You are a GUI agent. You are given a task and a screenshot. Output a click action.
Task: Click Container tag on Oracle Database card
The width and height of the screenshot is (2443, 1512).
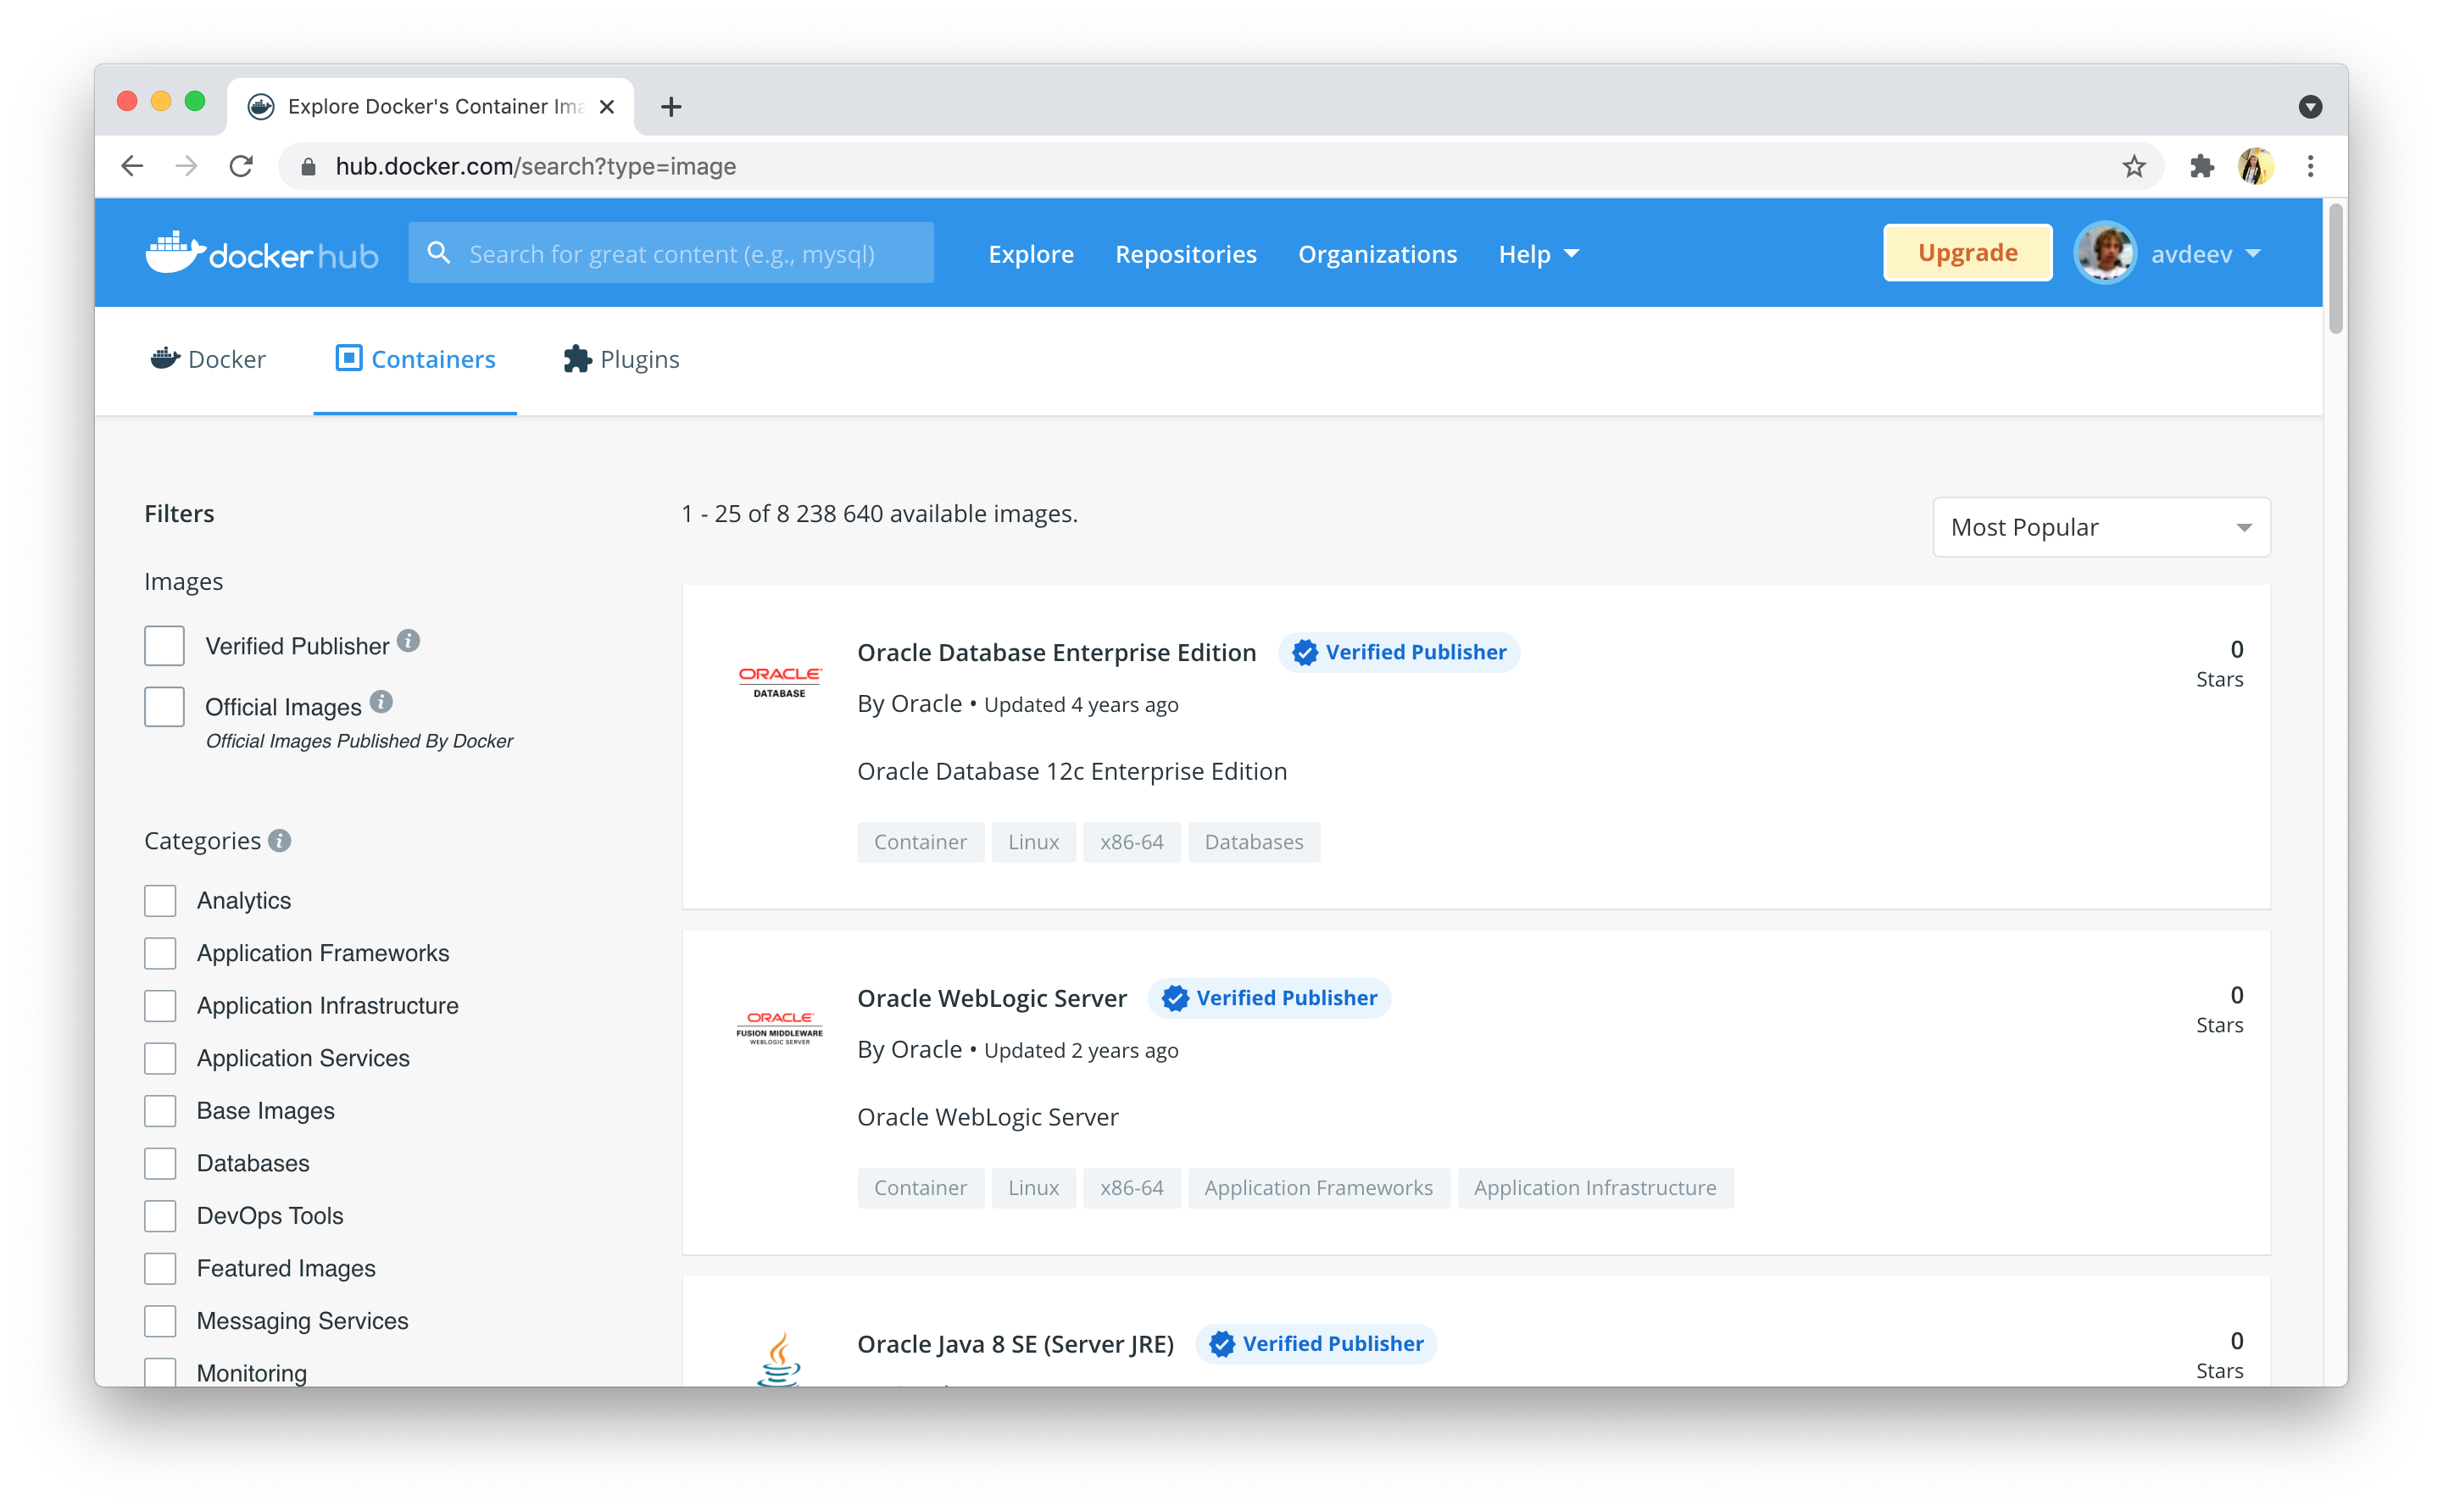coord(920,842)
